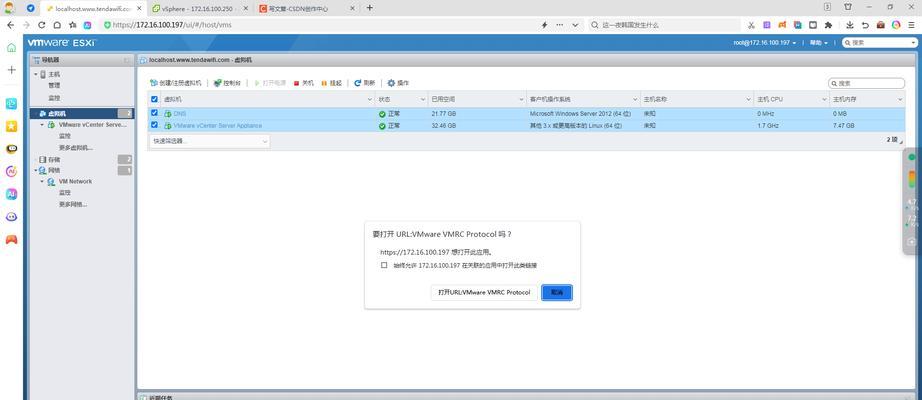Click the 取消 button in the dialog
This screenshot has width=922, height=400.
pos(557,292)
